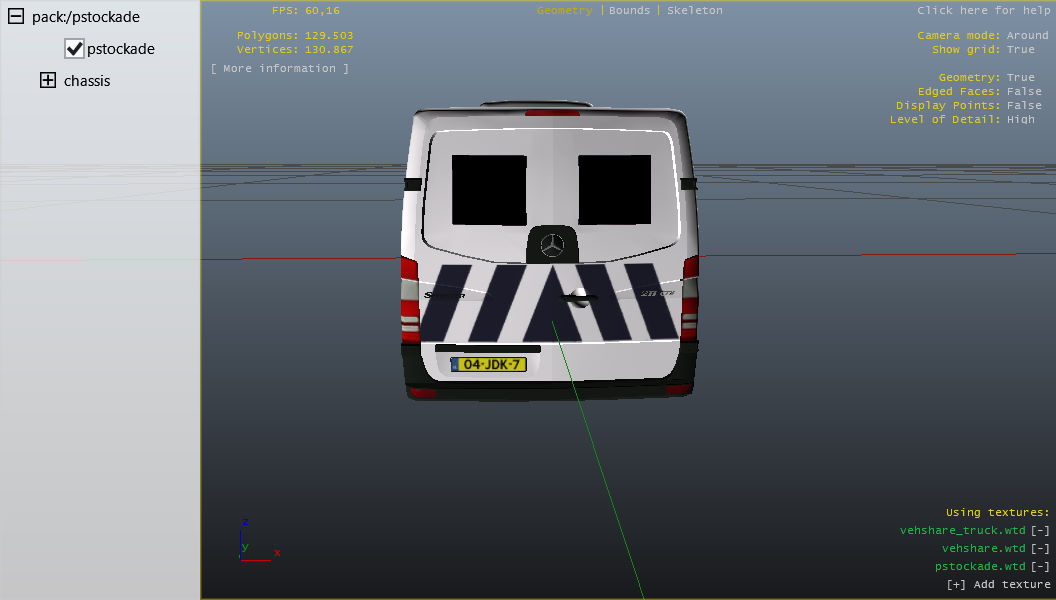Click the 'Click here for help' link
Viewport: 1056px width, 600px height.
(983, 11)
